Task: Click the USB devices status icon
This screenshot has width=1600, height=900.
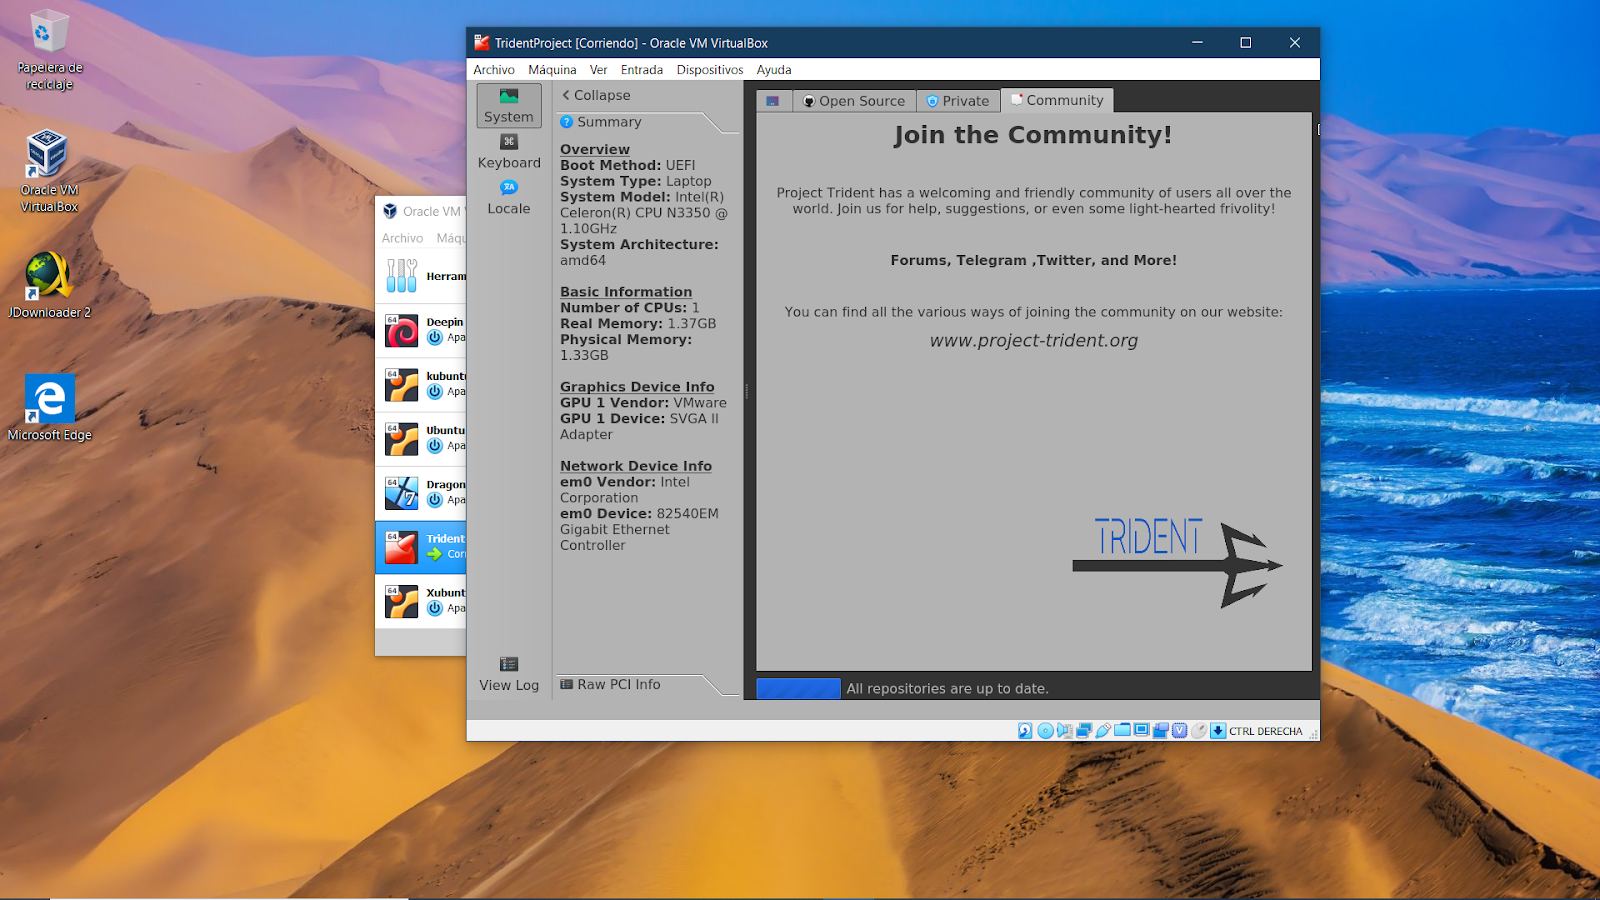Action: coord(1103,731)
